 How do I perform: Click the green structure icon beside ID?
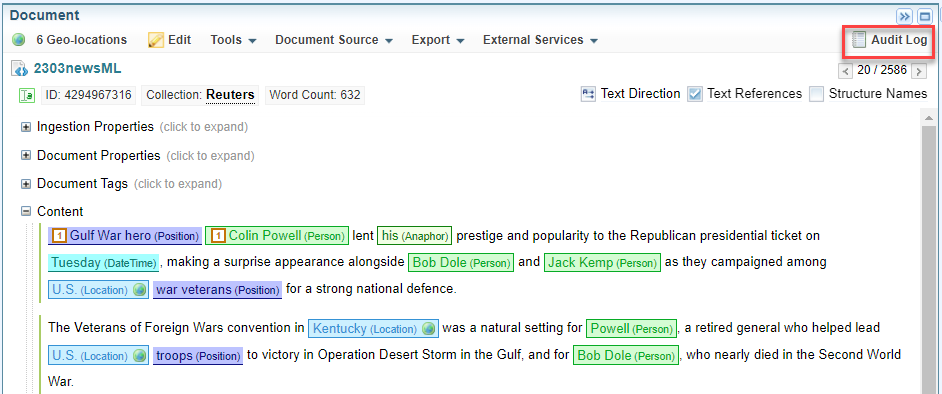(27, 95)
